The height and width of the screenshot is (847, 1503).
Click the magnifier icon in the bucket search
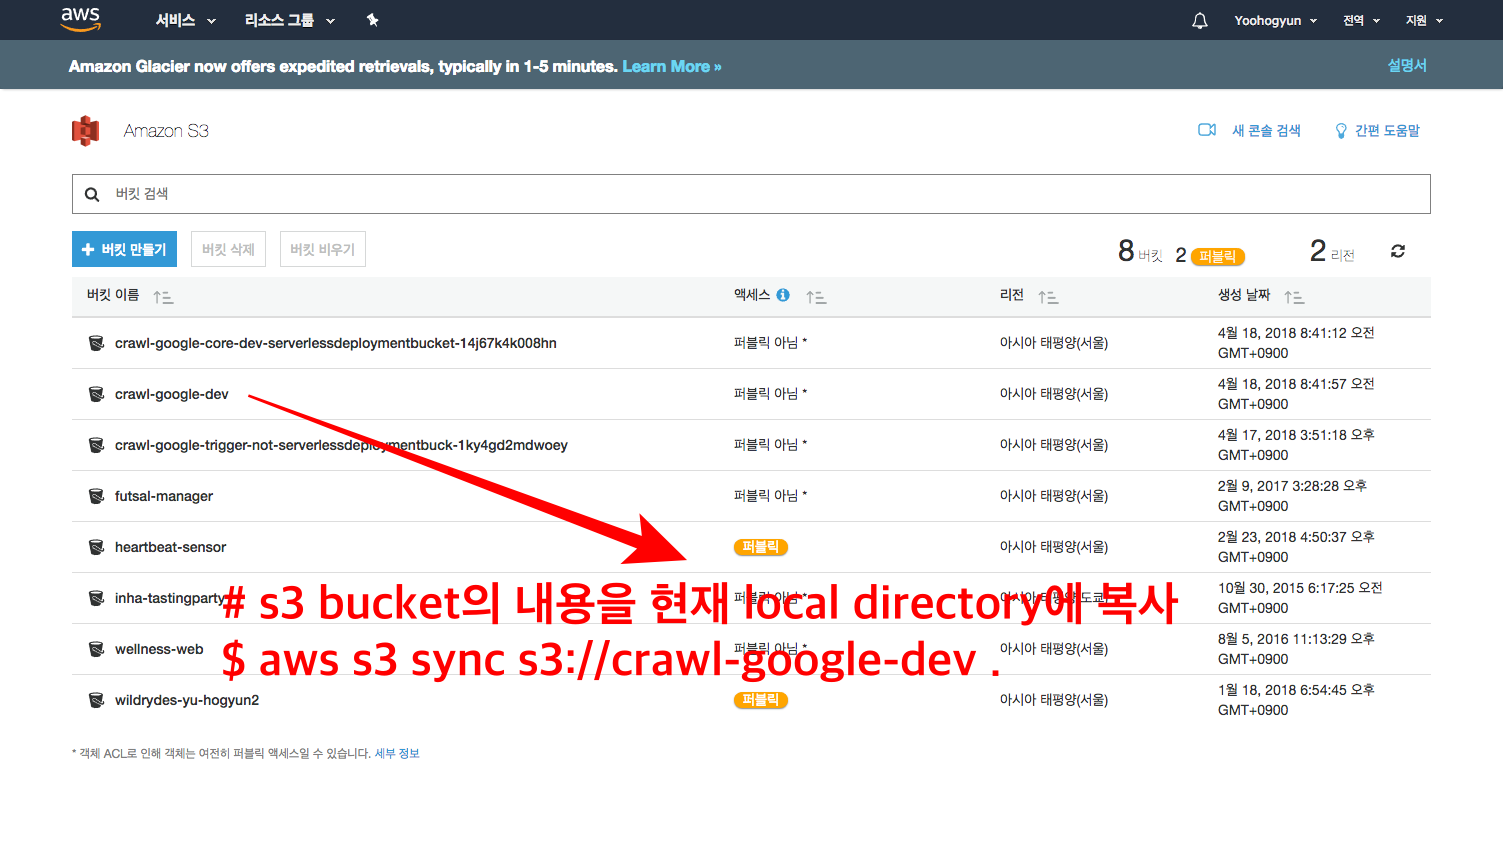pyautogui.click(x=92, y=194)
